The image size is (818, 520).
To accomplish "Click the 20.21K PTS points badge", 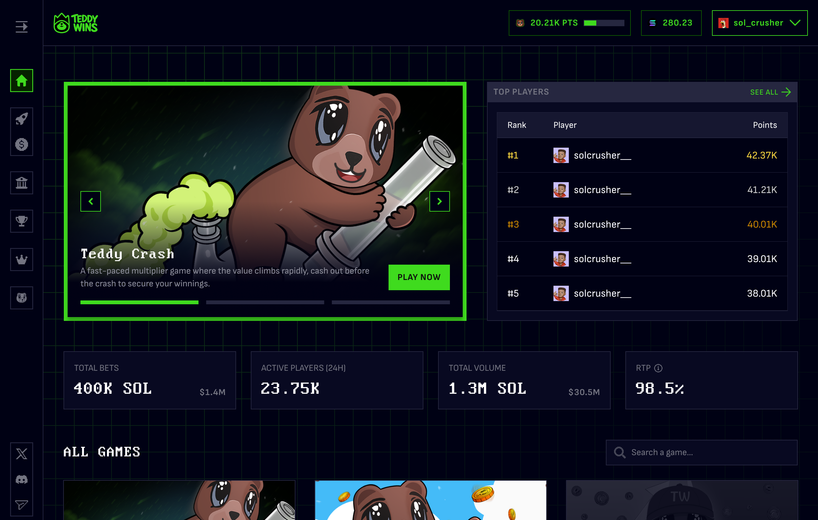I will coord(570,23).
